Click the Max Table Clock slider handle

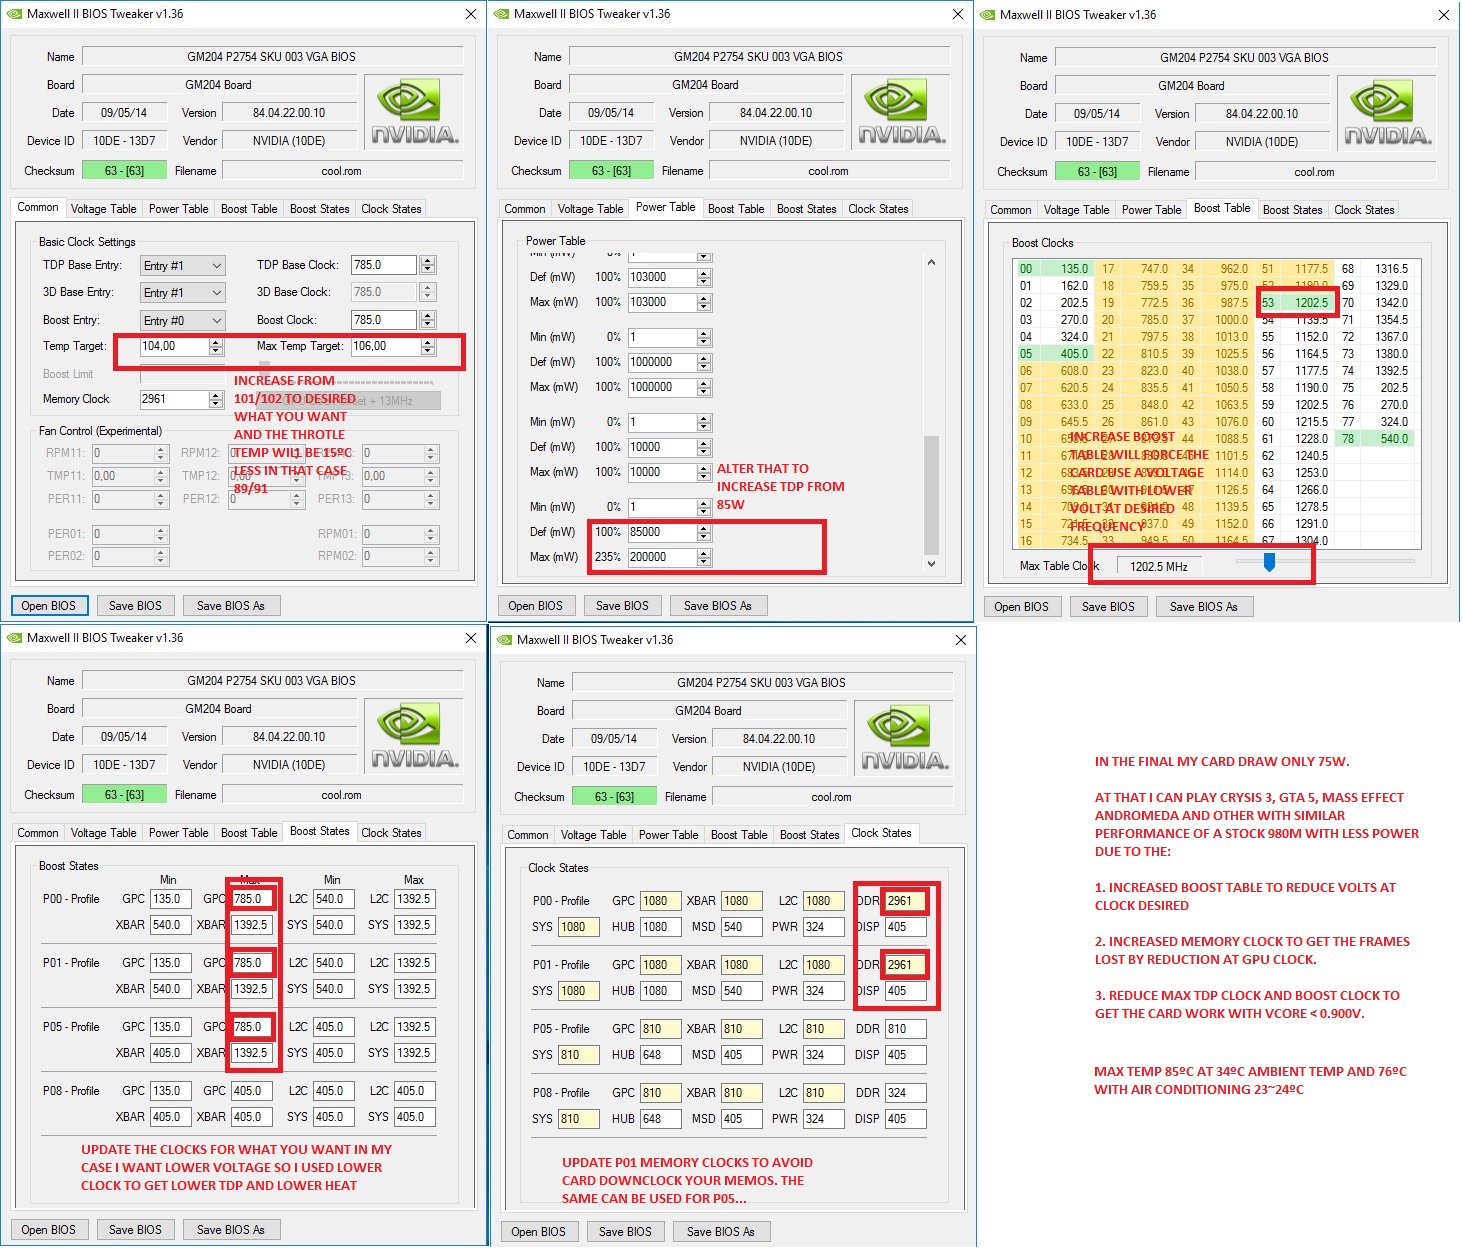coord(1269,562)
